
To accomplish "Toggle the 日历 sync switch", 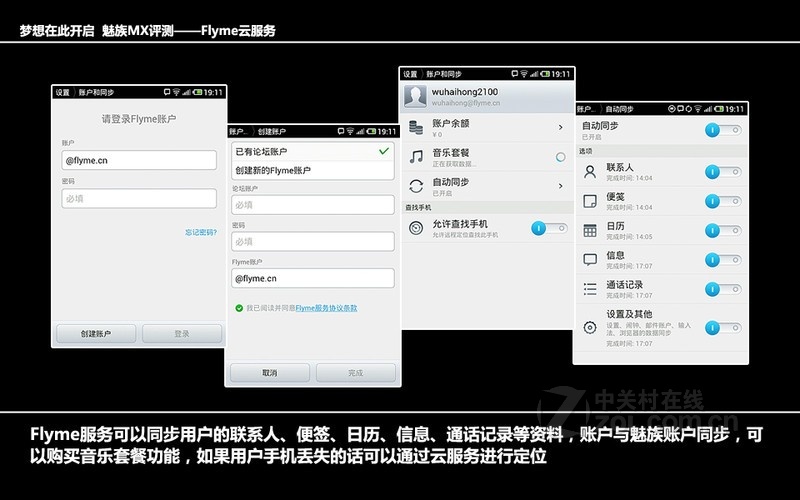I will 723,231.
